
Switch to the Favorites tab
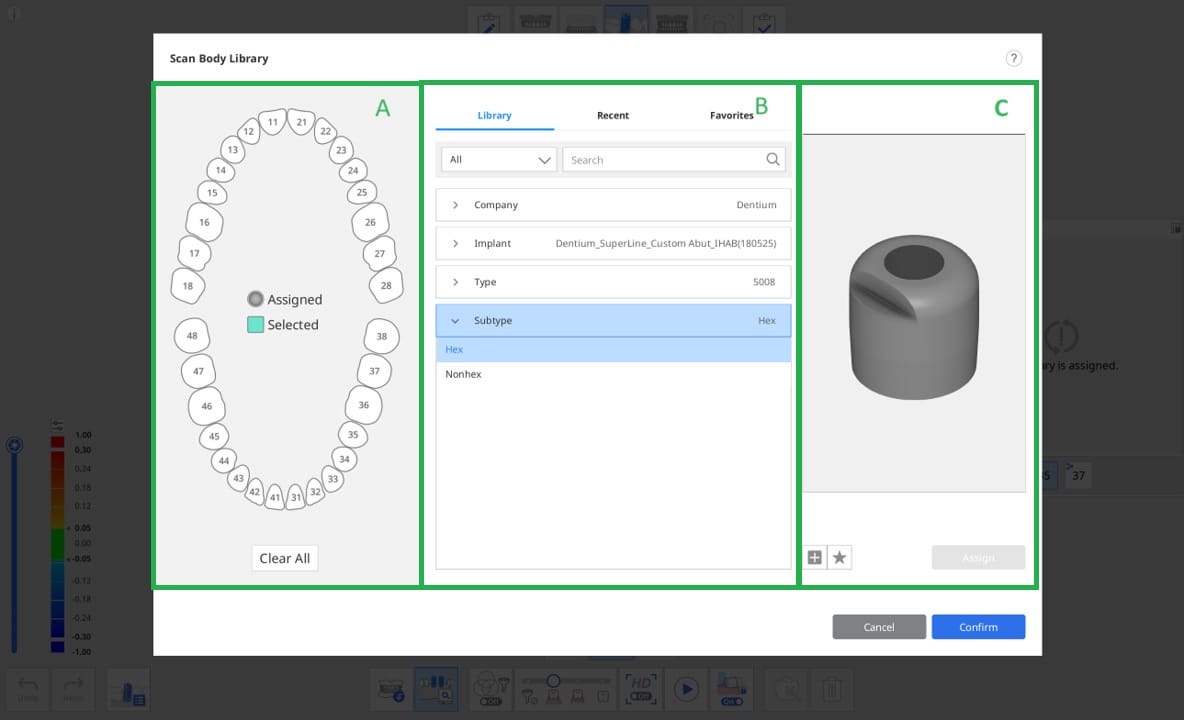(x=731, y=115)
